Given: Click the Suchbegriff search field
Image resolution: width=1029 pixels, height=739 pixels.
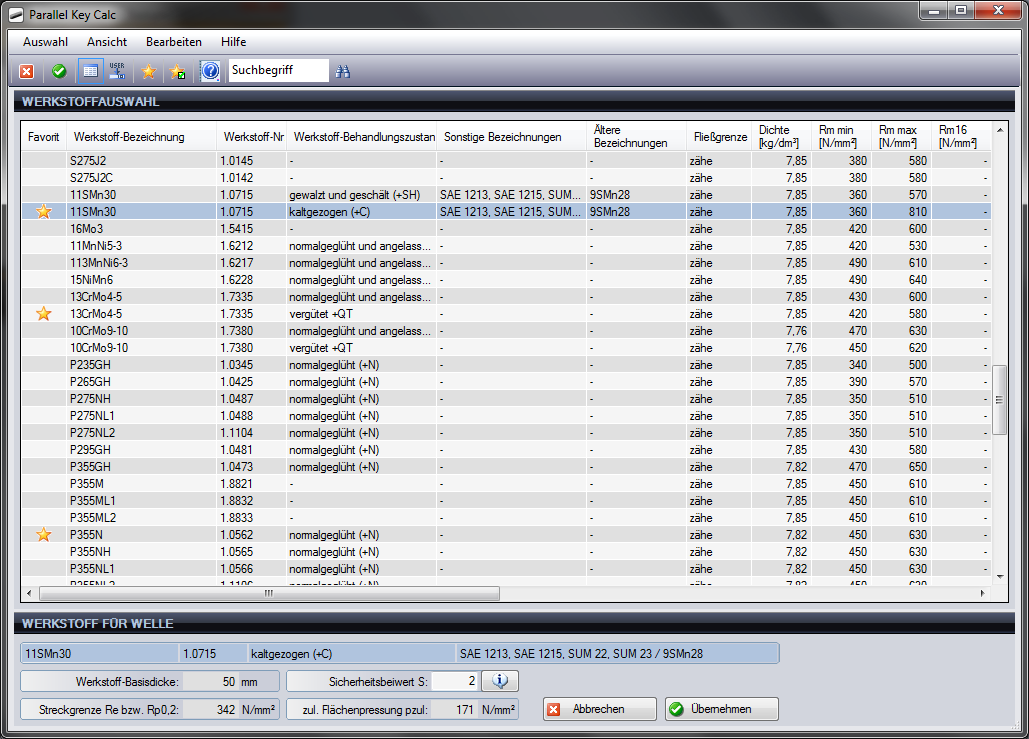Looking at the screenshot, I should coord(278,71).
